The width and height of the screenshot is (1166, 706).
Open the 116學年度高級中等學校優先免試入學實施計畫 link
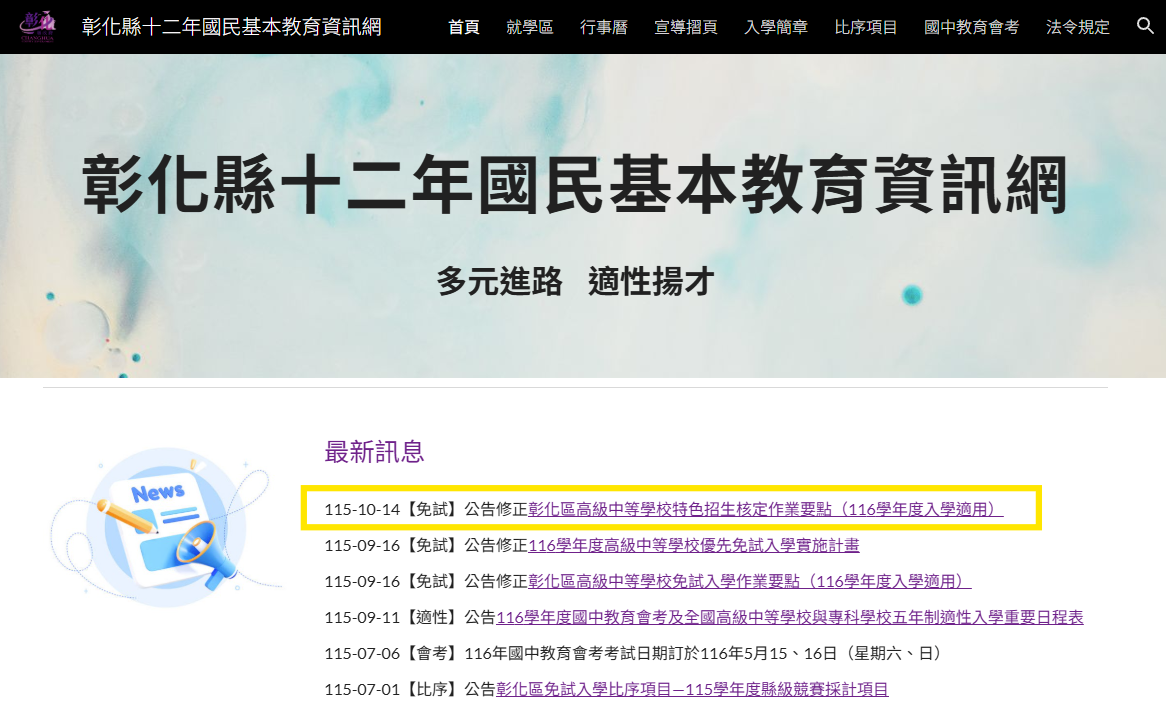coord(693,545)
